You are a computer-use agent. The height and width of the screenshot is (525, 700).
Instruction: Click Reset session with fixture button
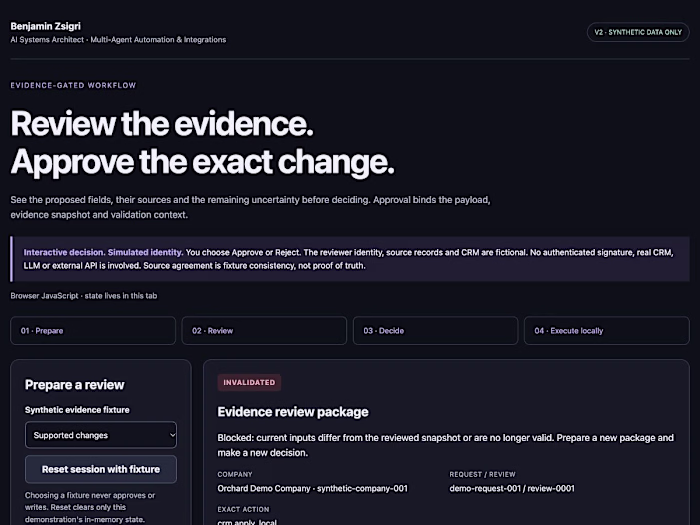point(101,469)
